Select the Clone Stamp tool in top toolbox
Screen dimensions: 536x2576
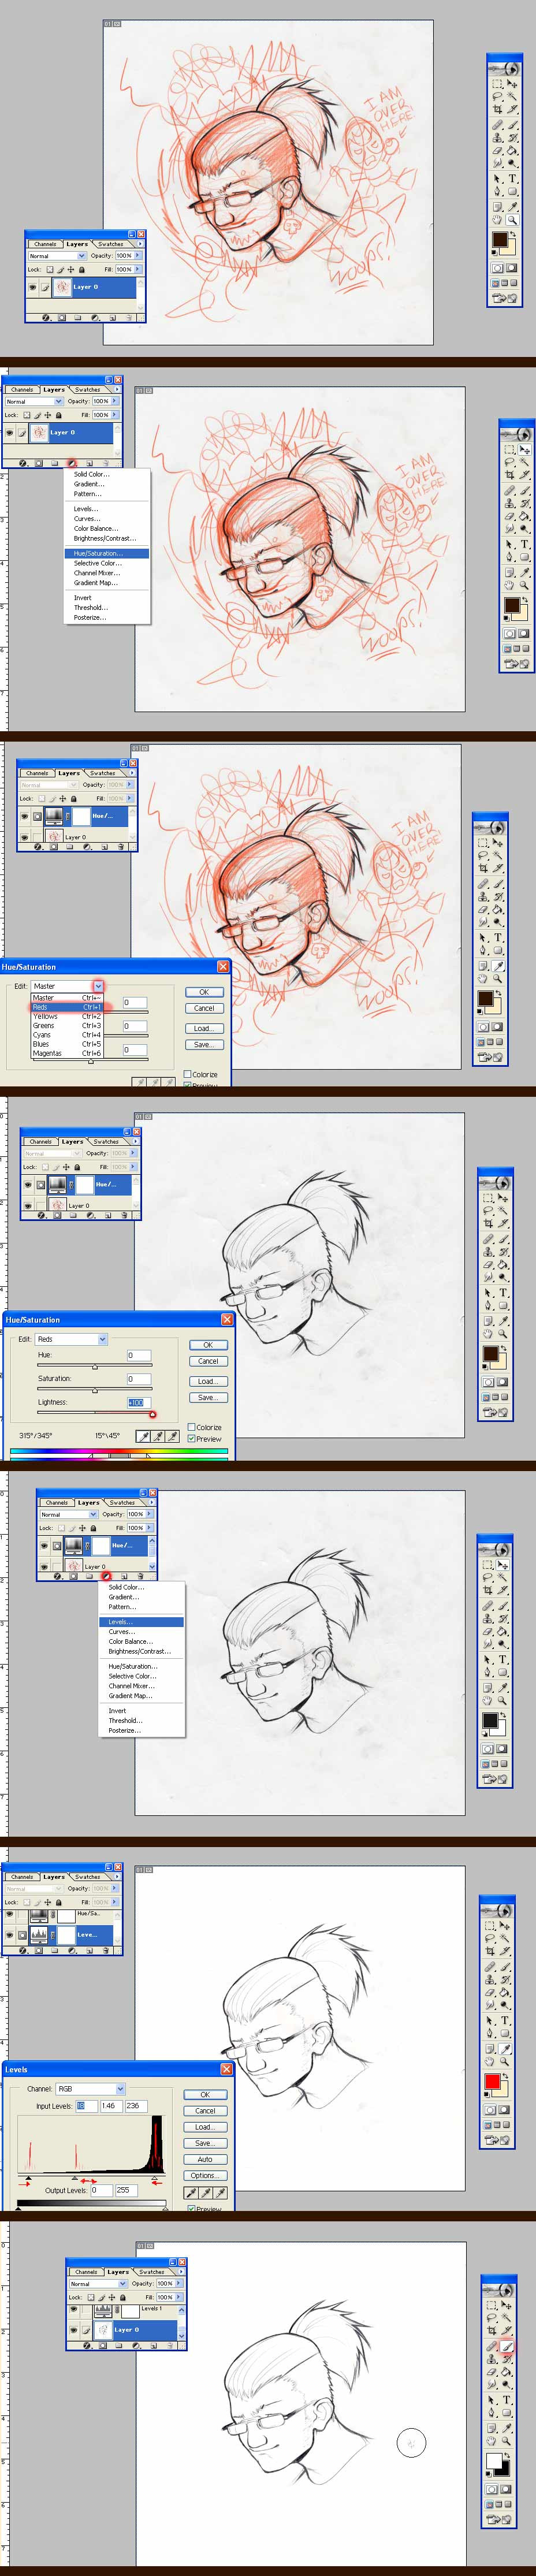tap(497, 138)
